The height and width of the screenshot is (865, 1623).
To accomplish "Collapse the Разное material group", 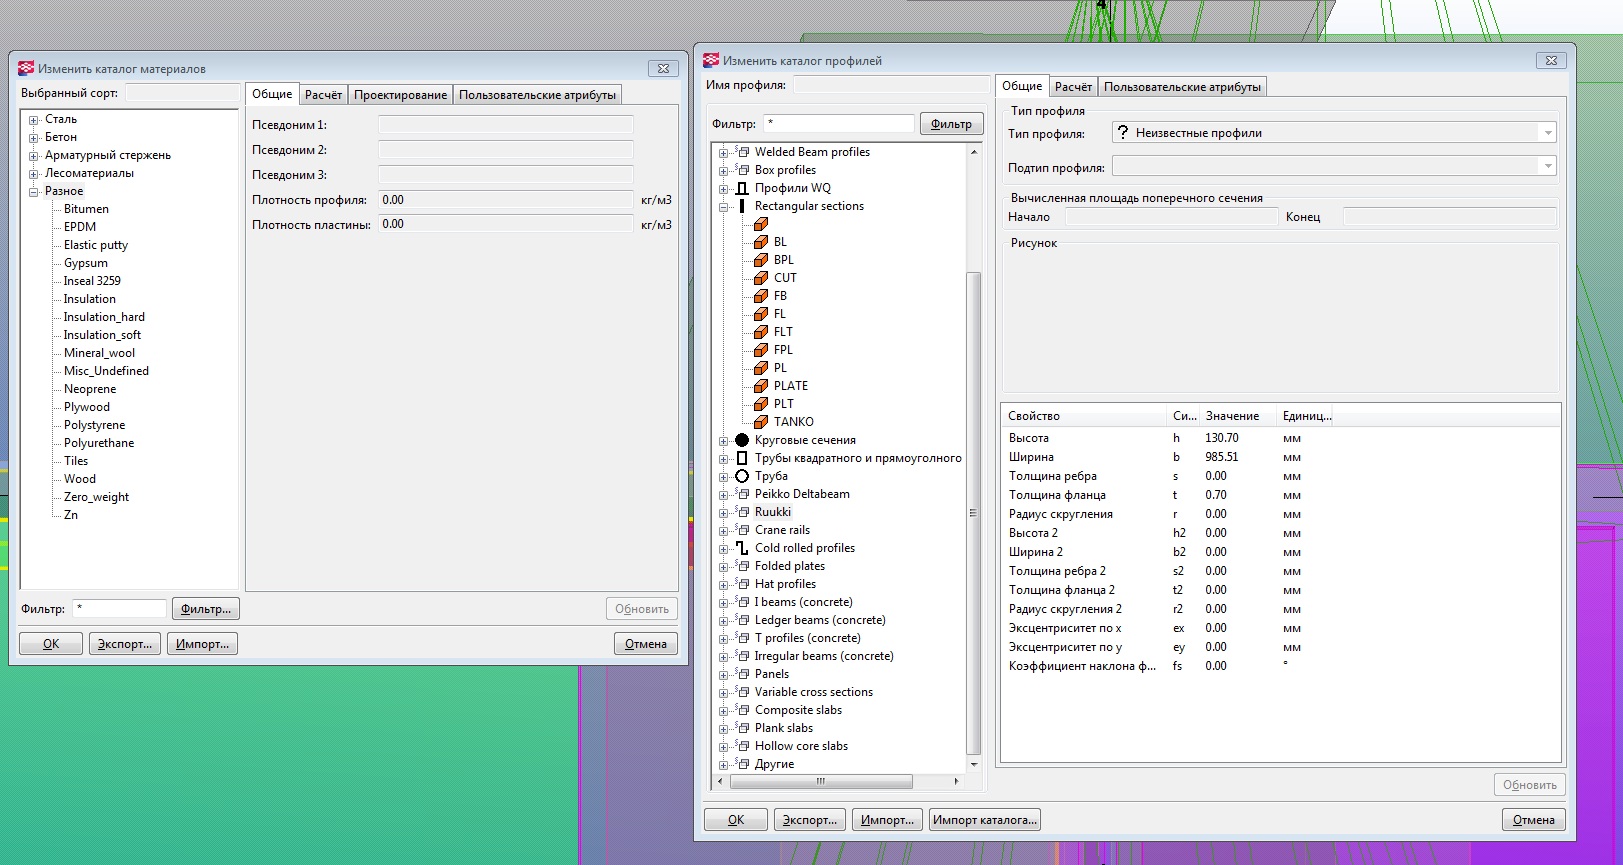I will click(x=33, y=192).
